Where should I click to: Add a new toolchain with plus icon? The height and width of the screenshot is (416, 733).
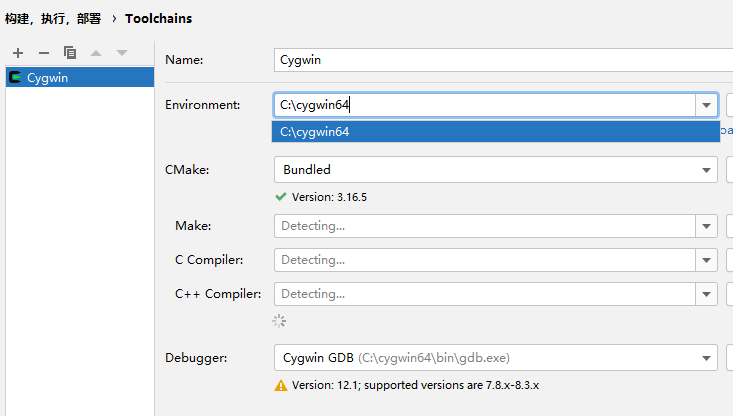point(18,53)
